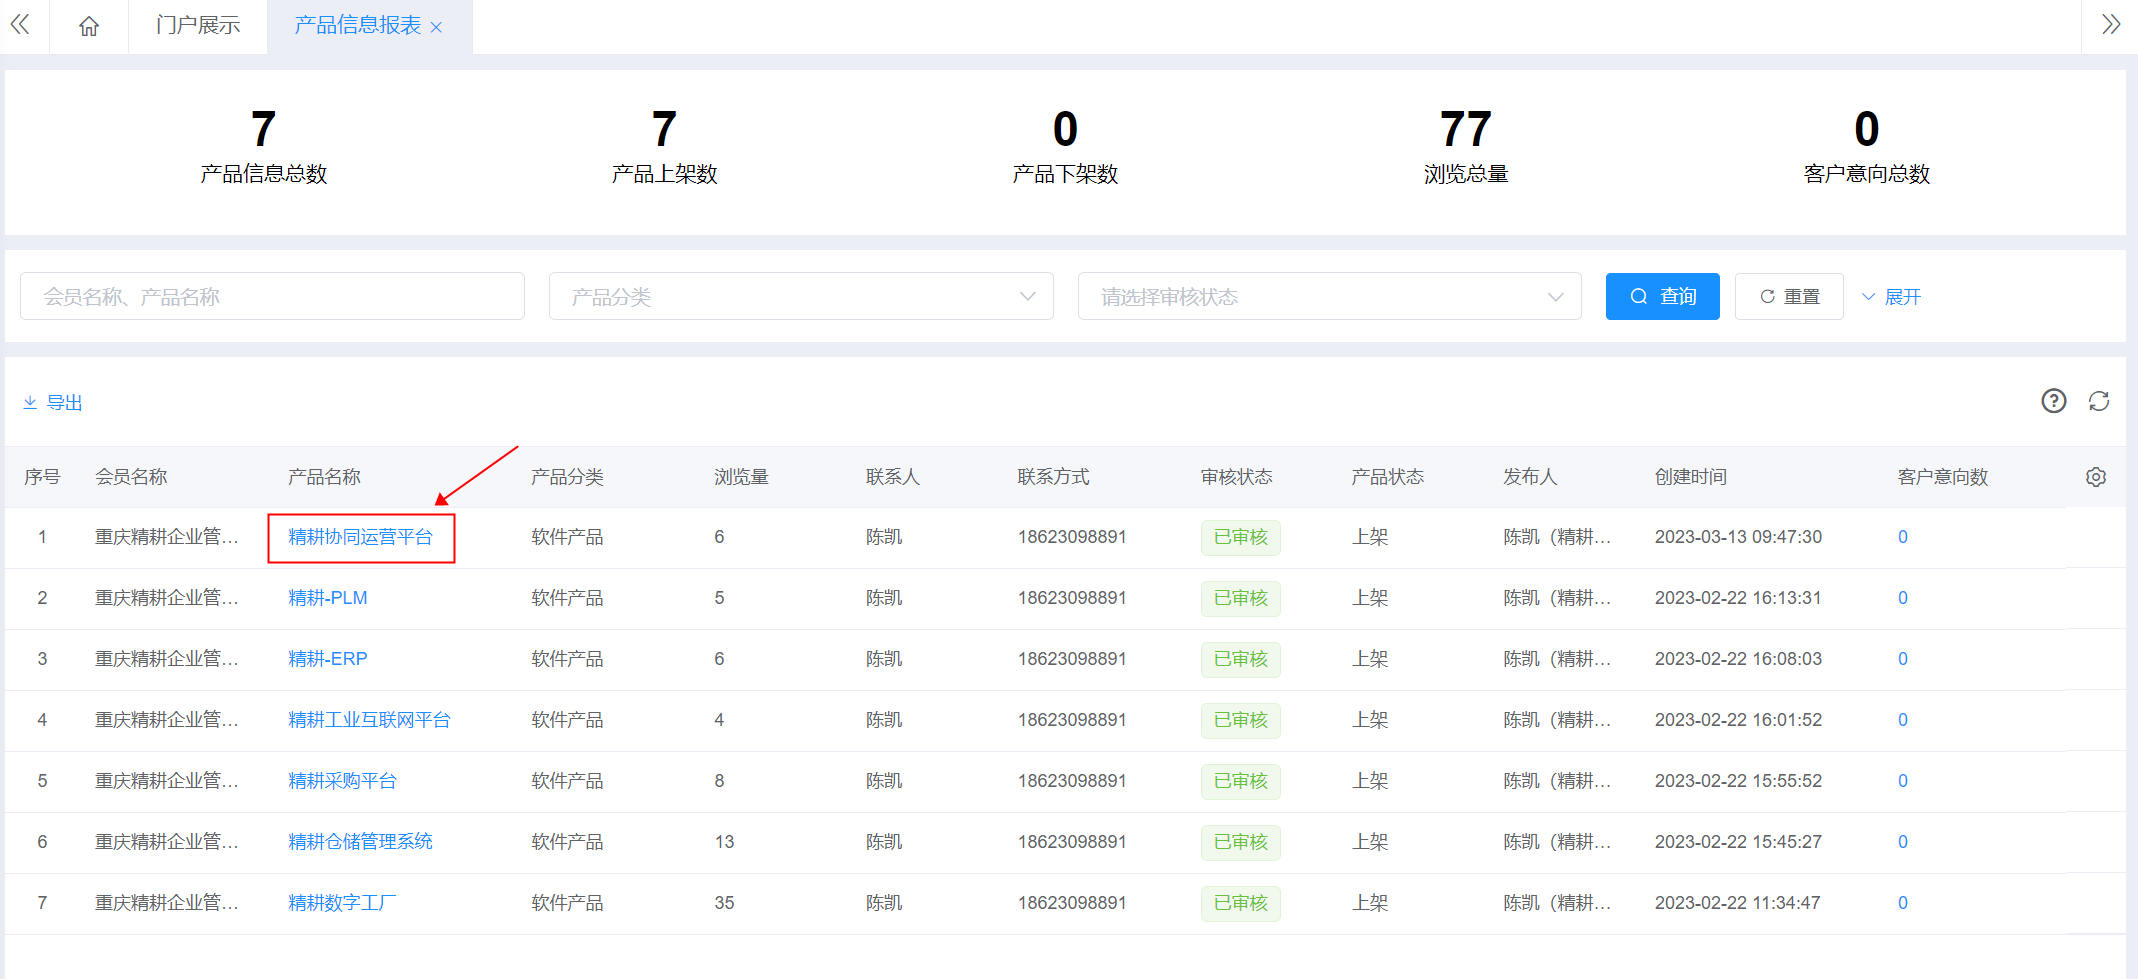Open product 精耕仓储管理系统
Viewport: 2138px width, 979px height.
pyautogui.click(x=360, y=842)
